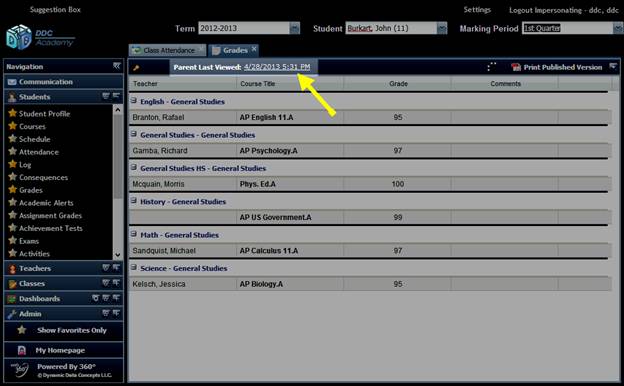This screenshot has width=624, height=386.
Task: Click the star icon next to Student Profile
Action: 13,113
